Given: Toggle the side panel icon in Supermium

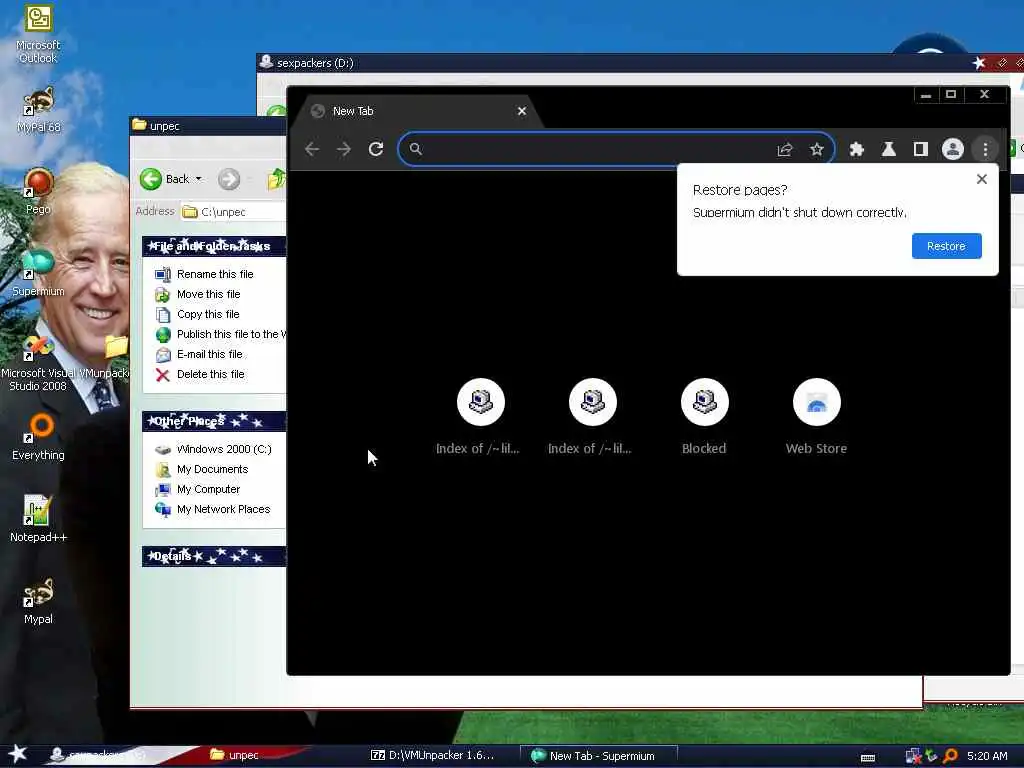Looking at the screenshot, I should click(x=921, y=150).
